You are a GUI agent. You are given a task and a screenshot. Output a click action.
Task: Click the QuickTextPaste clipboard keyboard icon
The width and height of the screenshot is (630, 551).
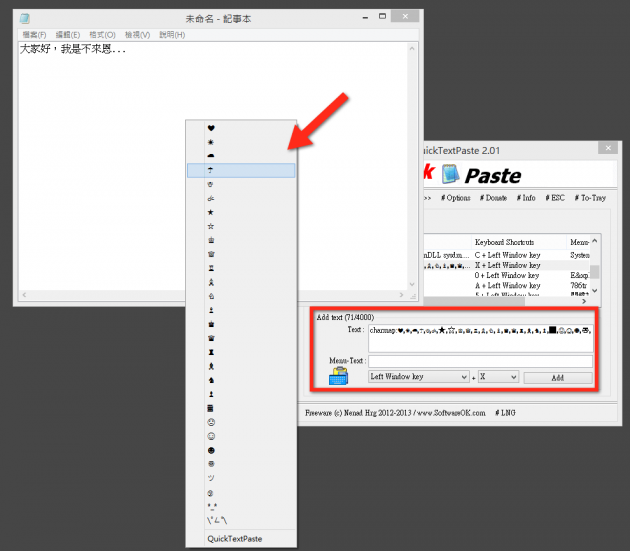[x=340, y=376]
